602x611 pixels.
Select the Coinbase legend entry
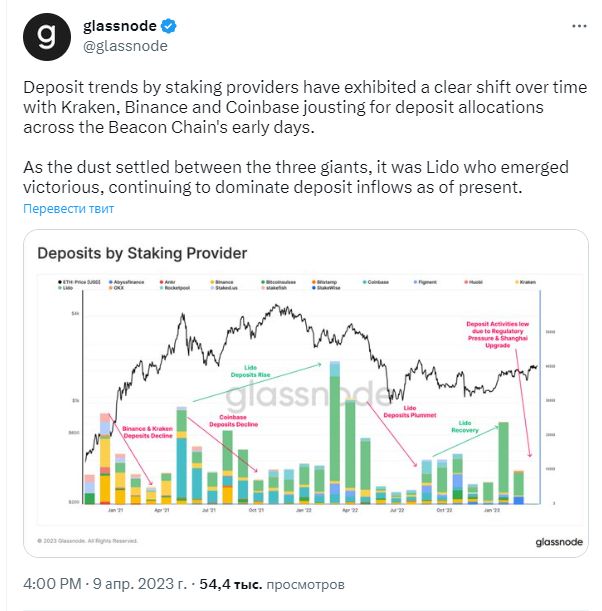point(376,282)
